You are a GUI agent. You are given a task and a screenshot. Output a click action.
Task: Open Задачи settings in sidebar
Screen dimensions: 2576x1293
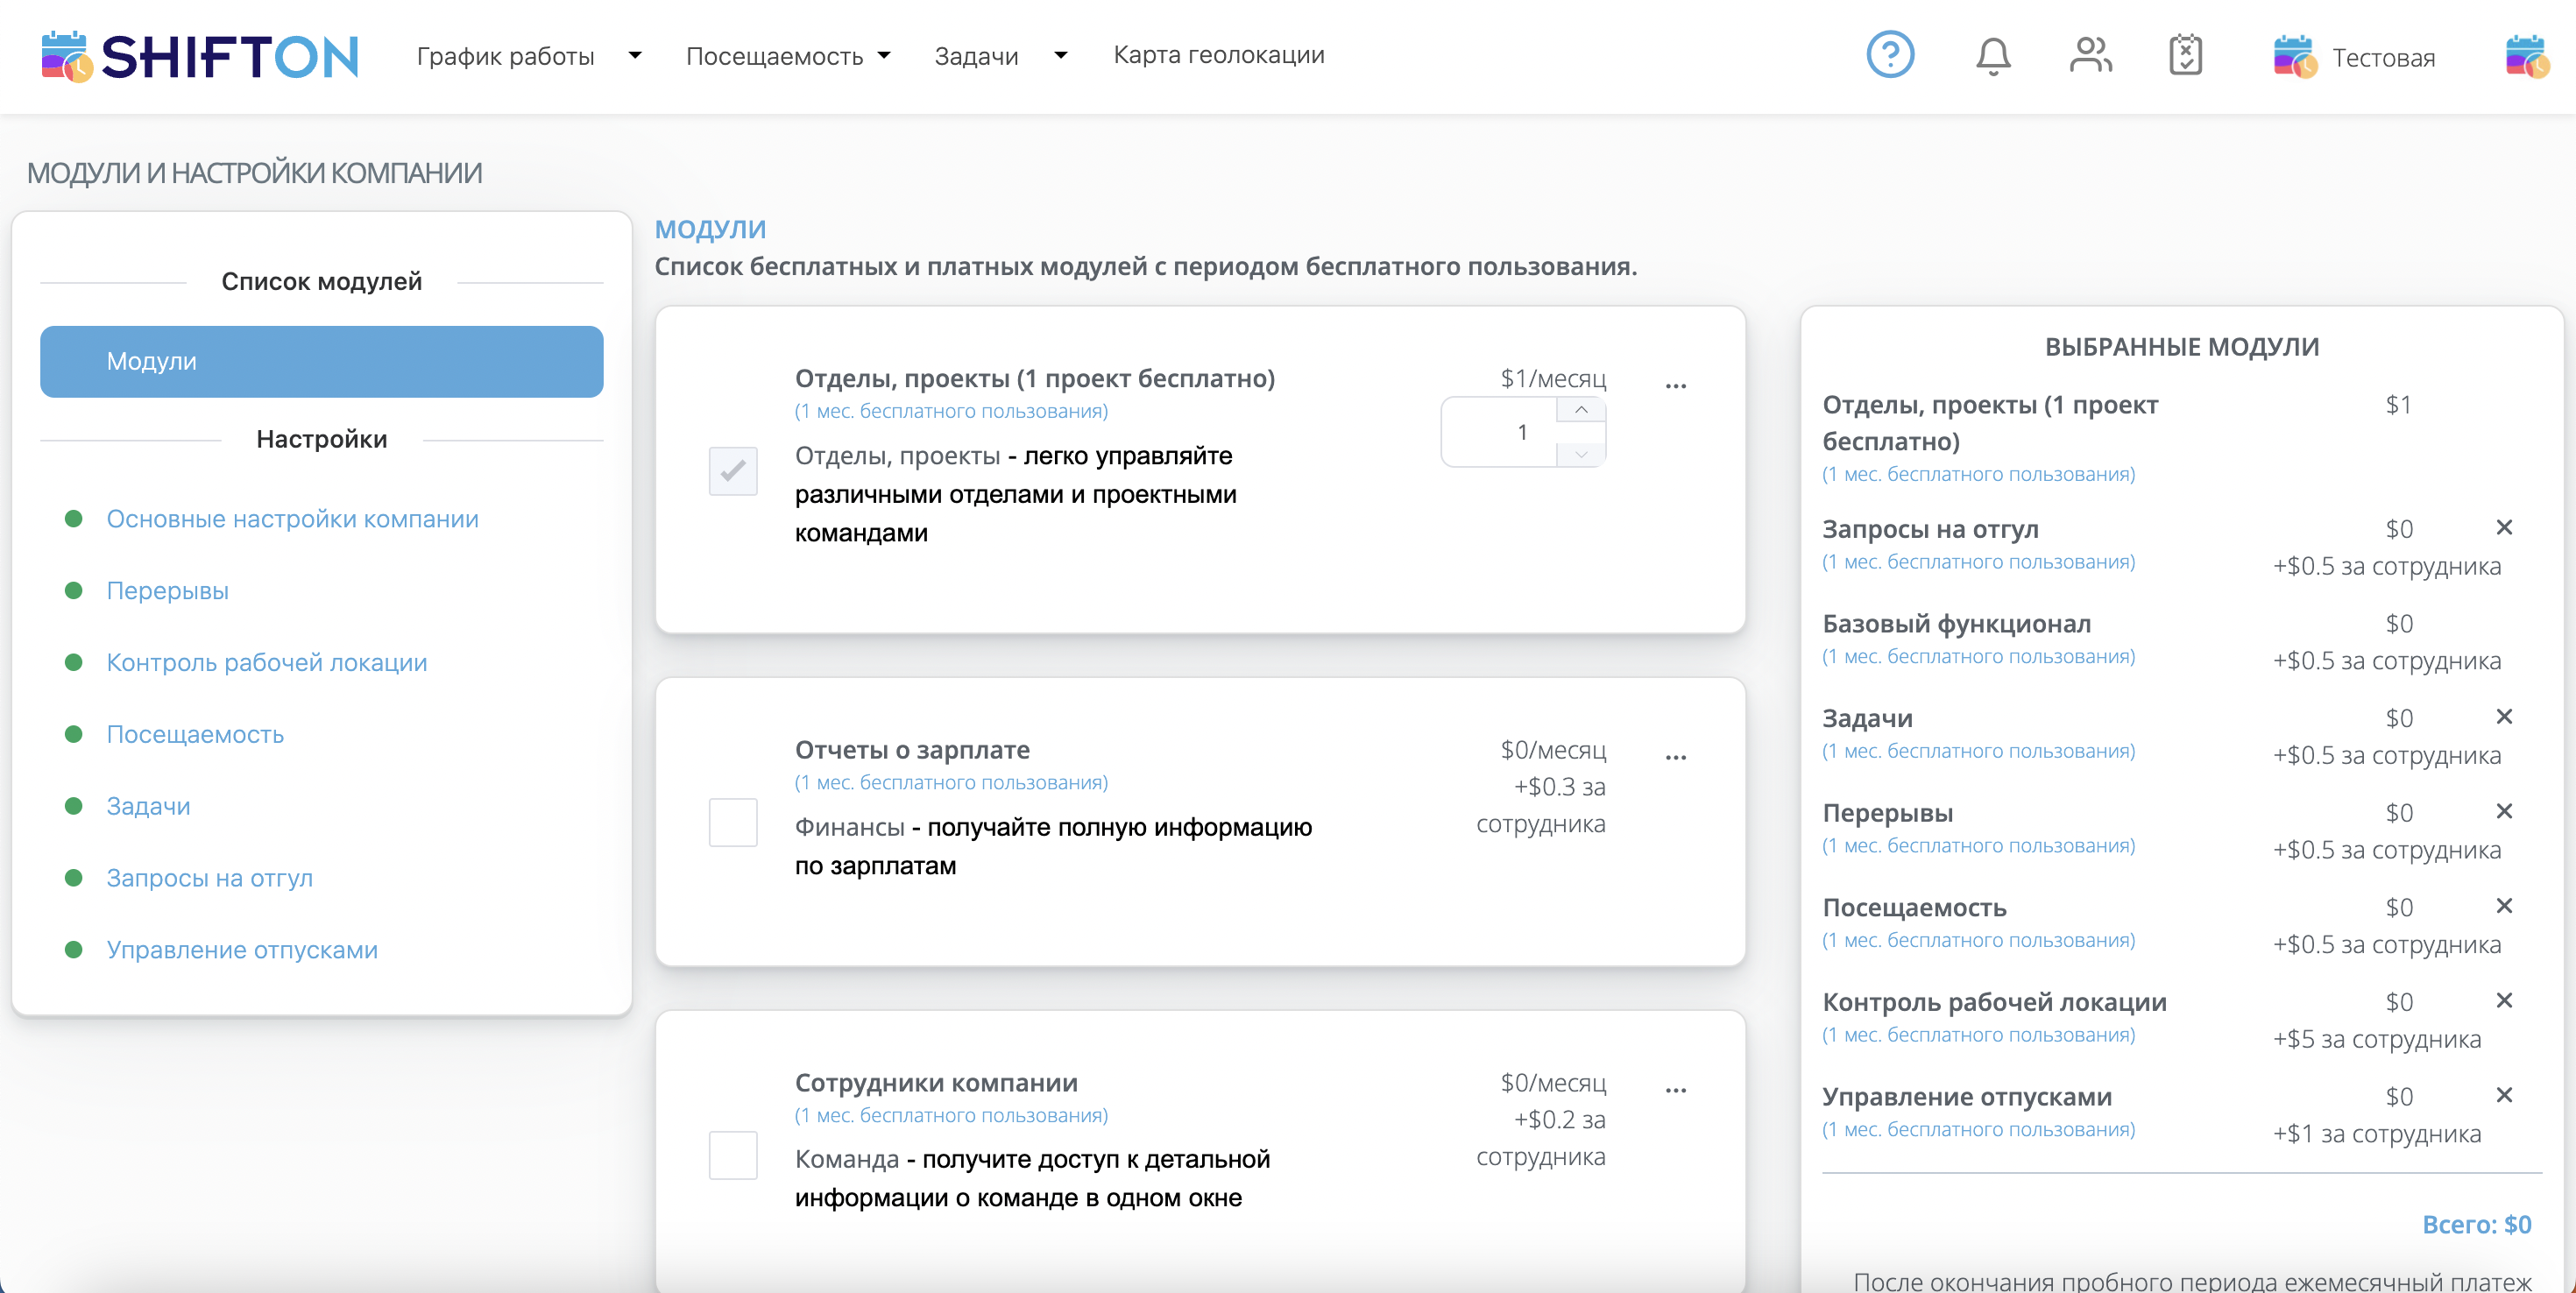coord(149,807)
